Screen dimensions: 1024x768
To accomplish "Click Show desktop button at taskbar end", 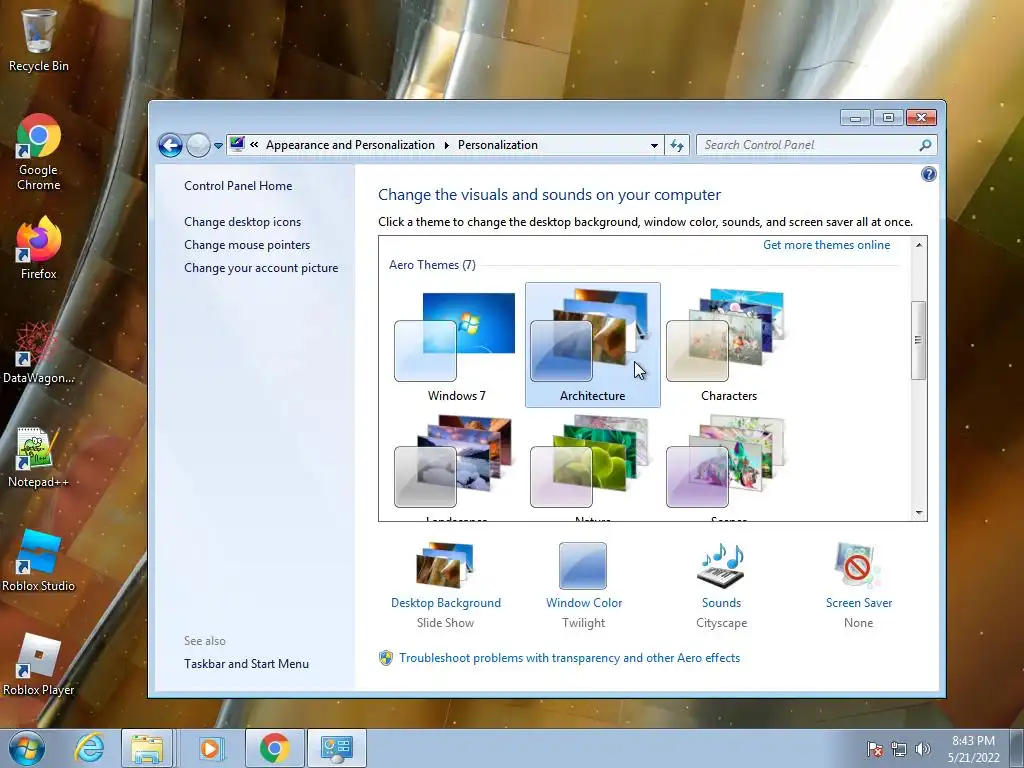I will [1017, 748].
